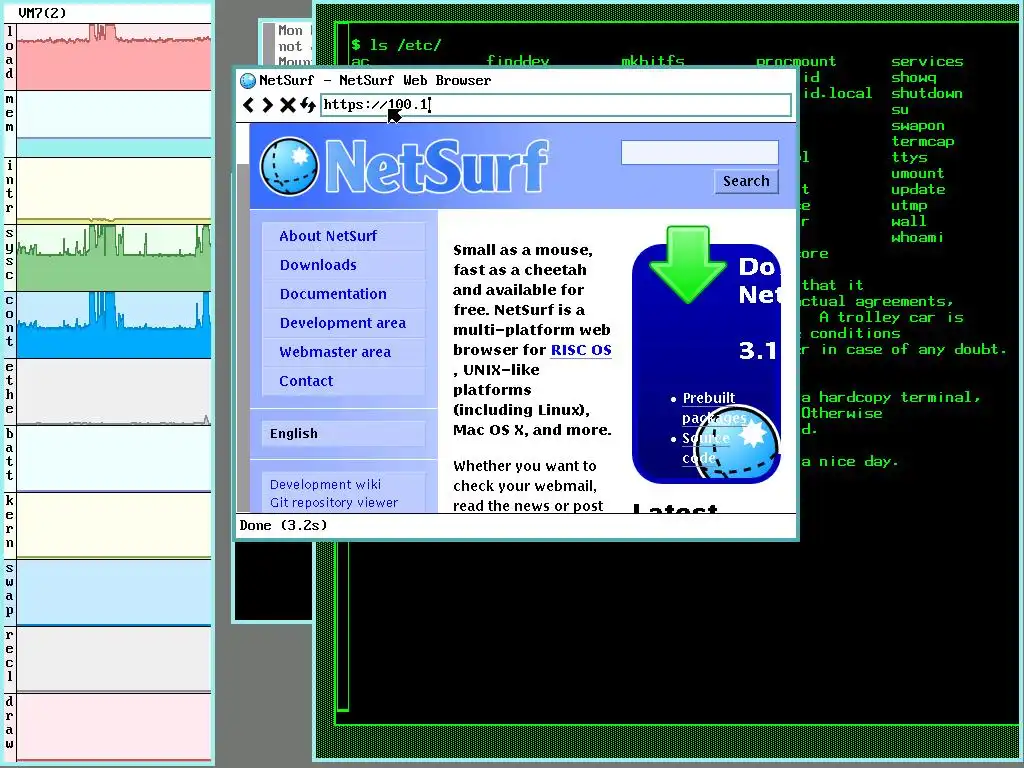Click 'showq' in the terminal listing
The height and width of the screenshot is (768, 1024).
pyautogui.click(x=914, y=77)
